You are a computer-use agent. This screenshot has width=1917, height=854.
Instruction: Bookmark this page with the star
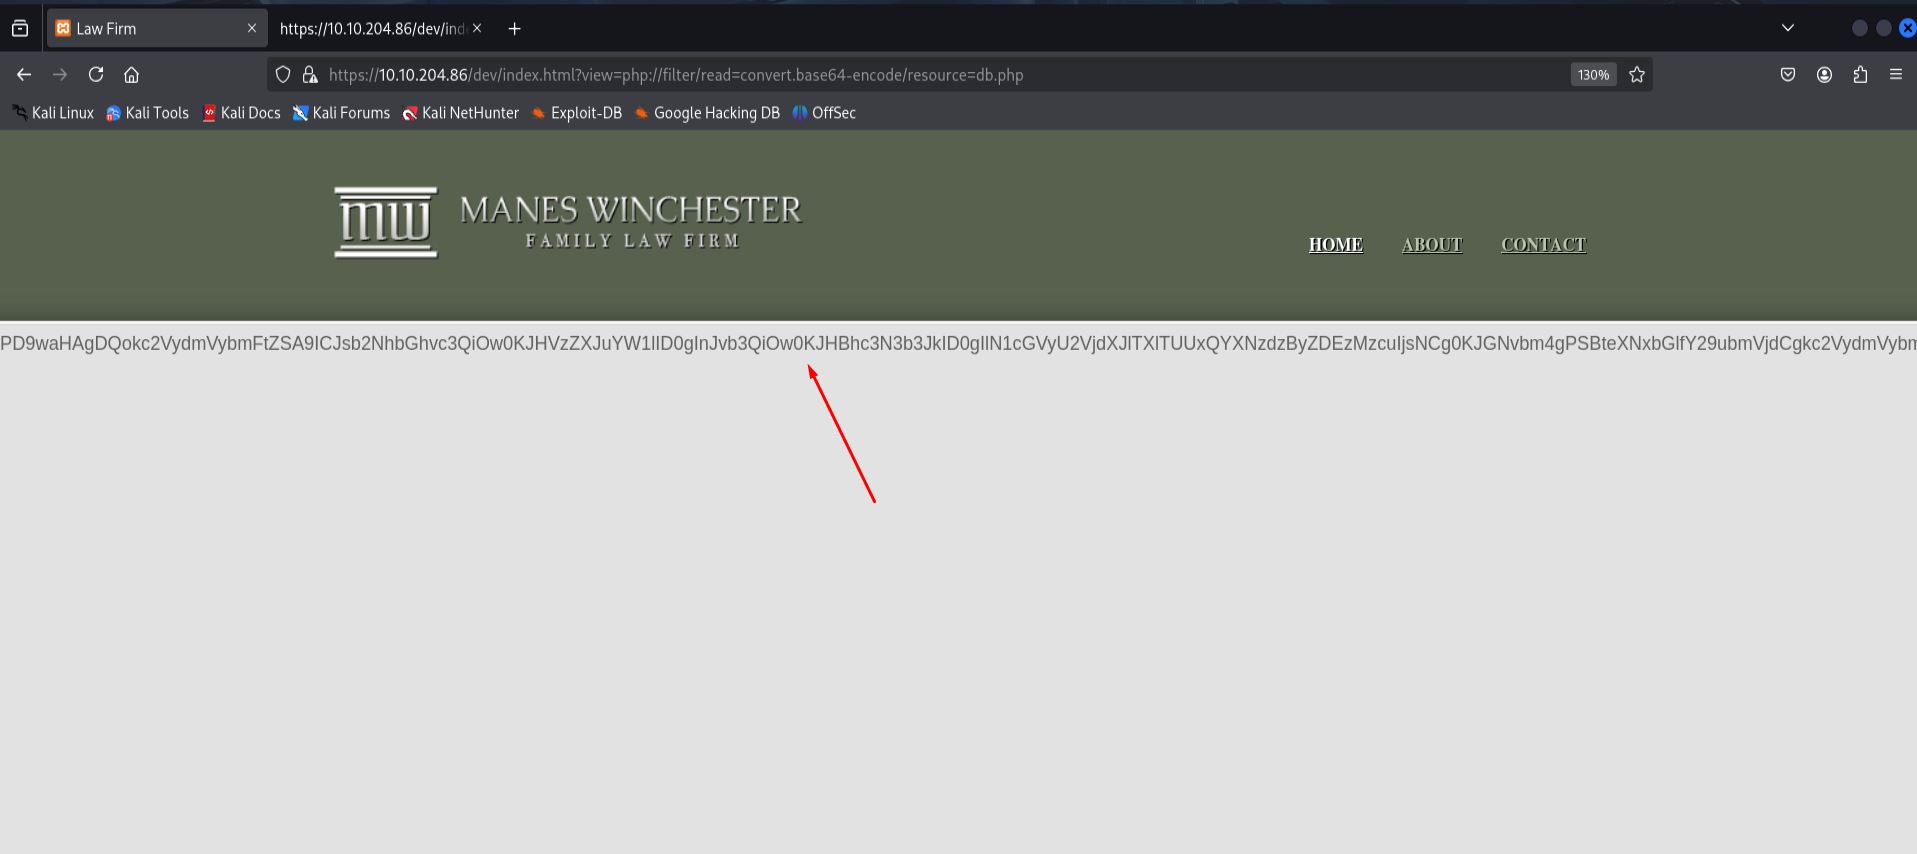point(1637,74)
